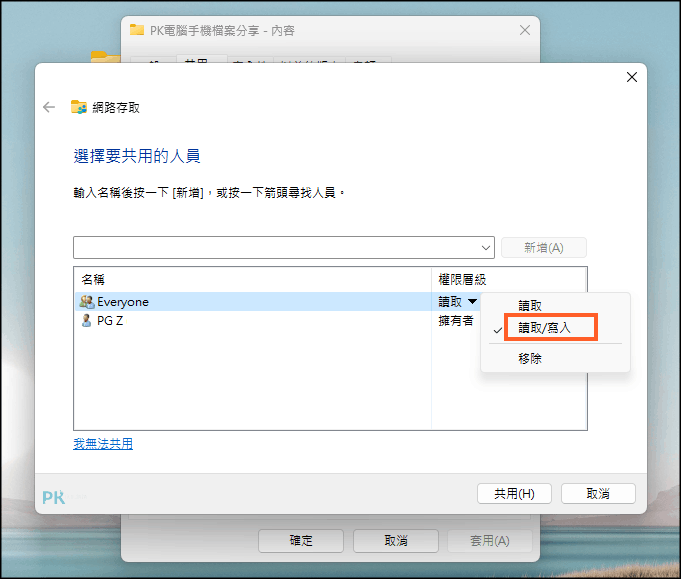The image size is (681, 579).
Task: Click 套用(A) in the 內容 window
Action: pos(489,541)
